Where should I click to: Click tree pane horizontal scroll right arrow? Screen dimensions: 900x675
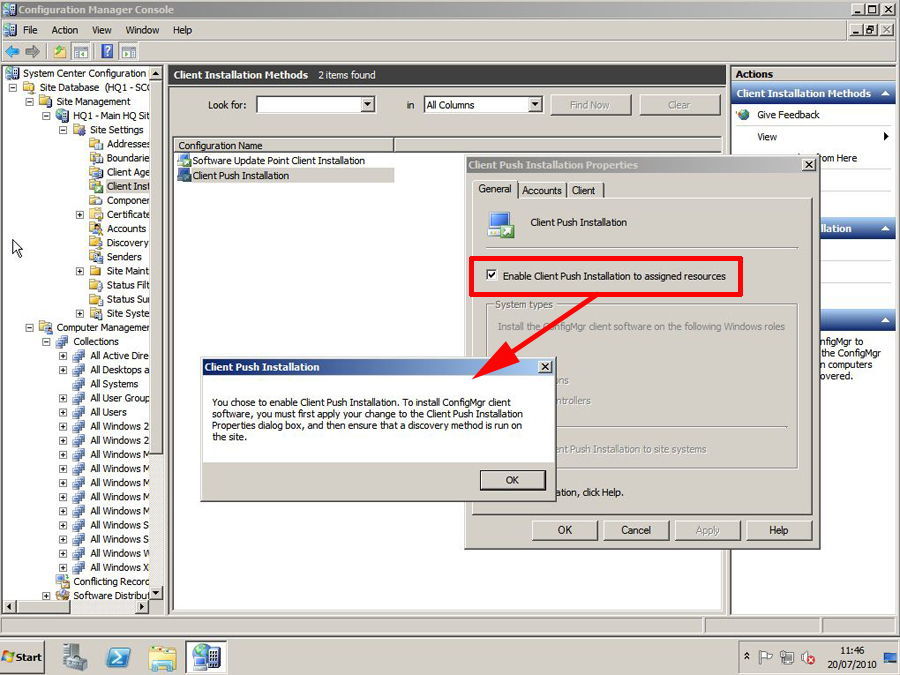click(x=142, y=606)
